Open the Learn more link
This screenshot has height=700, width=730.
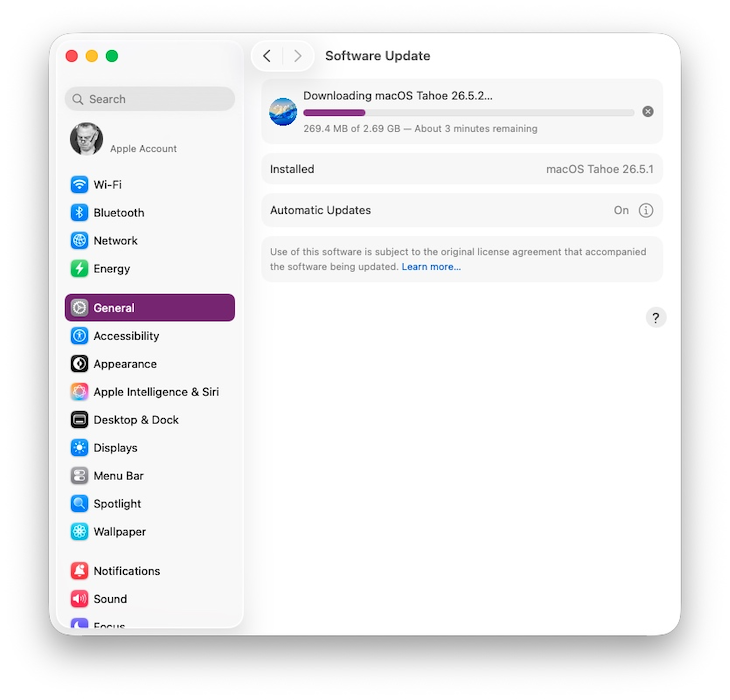(x=431, y=267)
